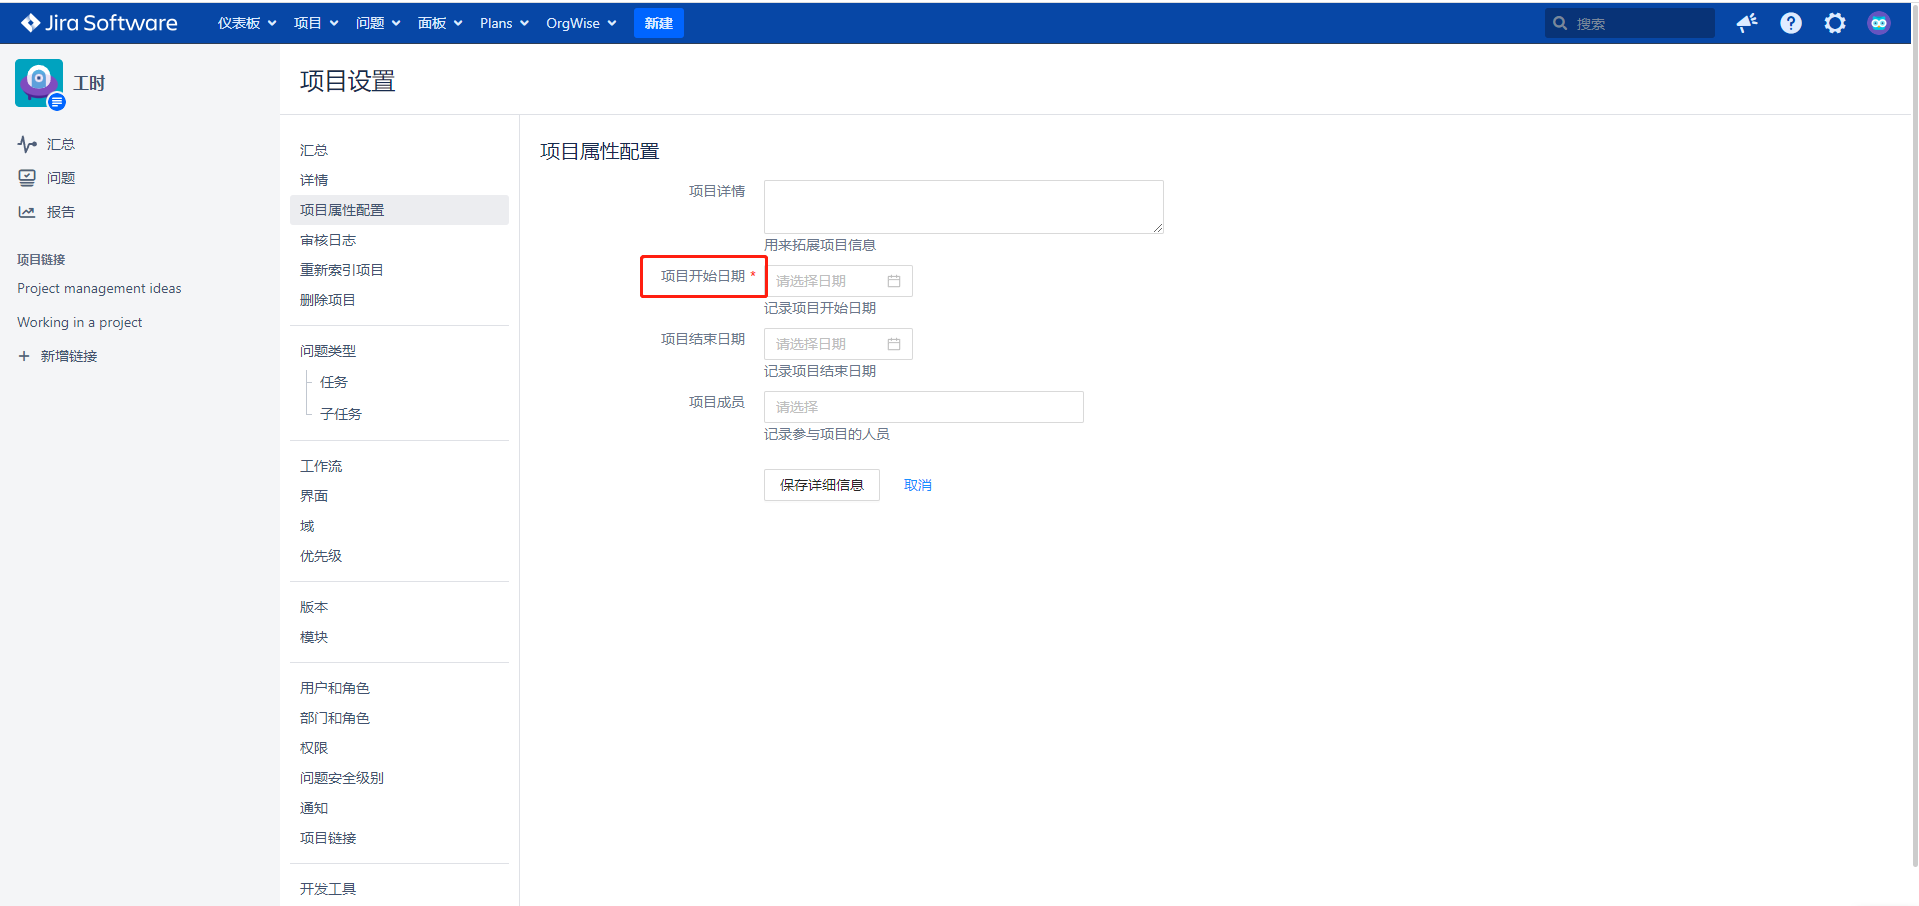1919x906 pixels.
Task: Select the 子任务 issue type item
Action: (x=341, y=414)
